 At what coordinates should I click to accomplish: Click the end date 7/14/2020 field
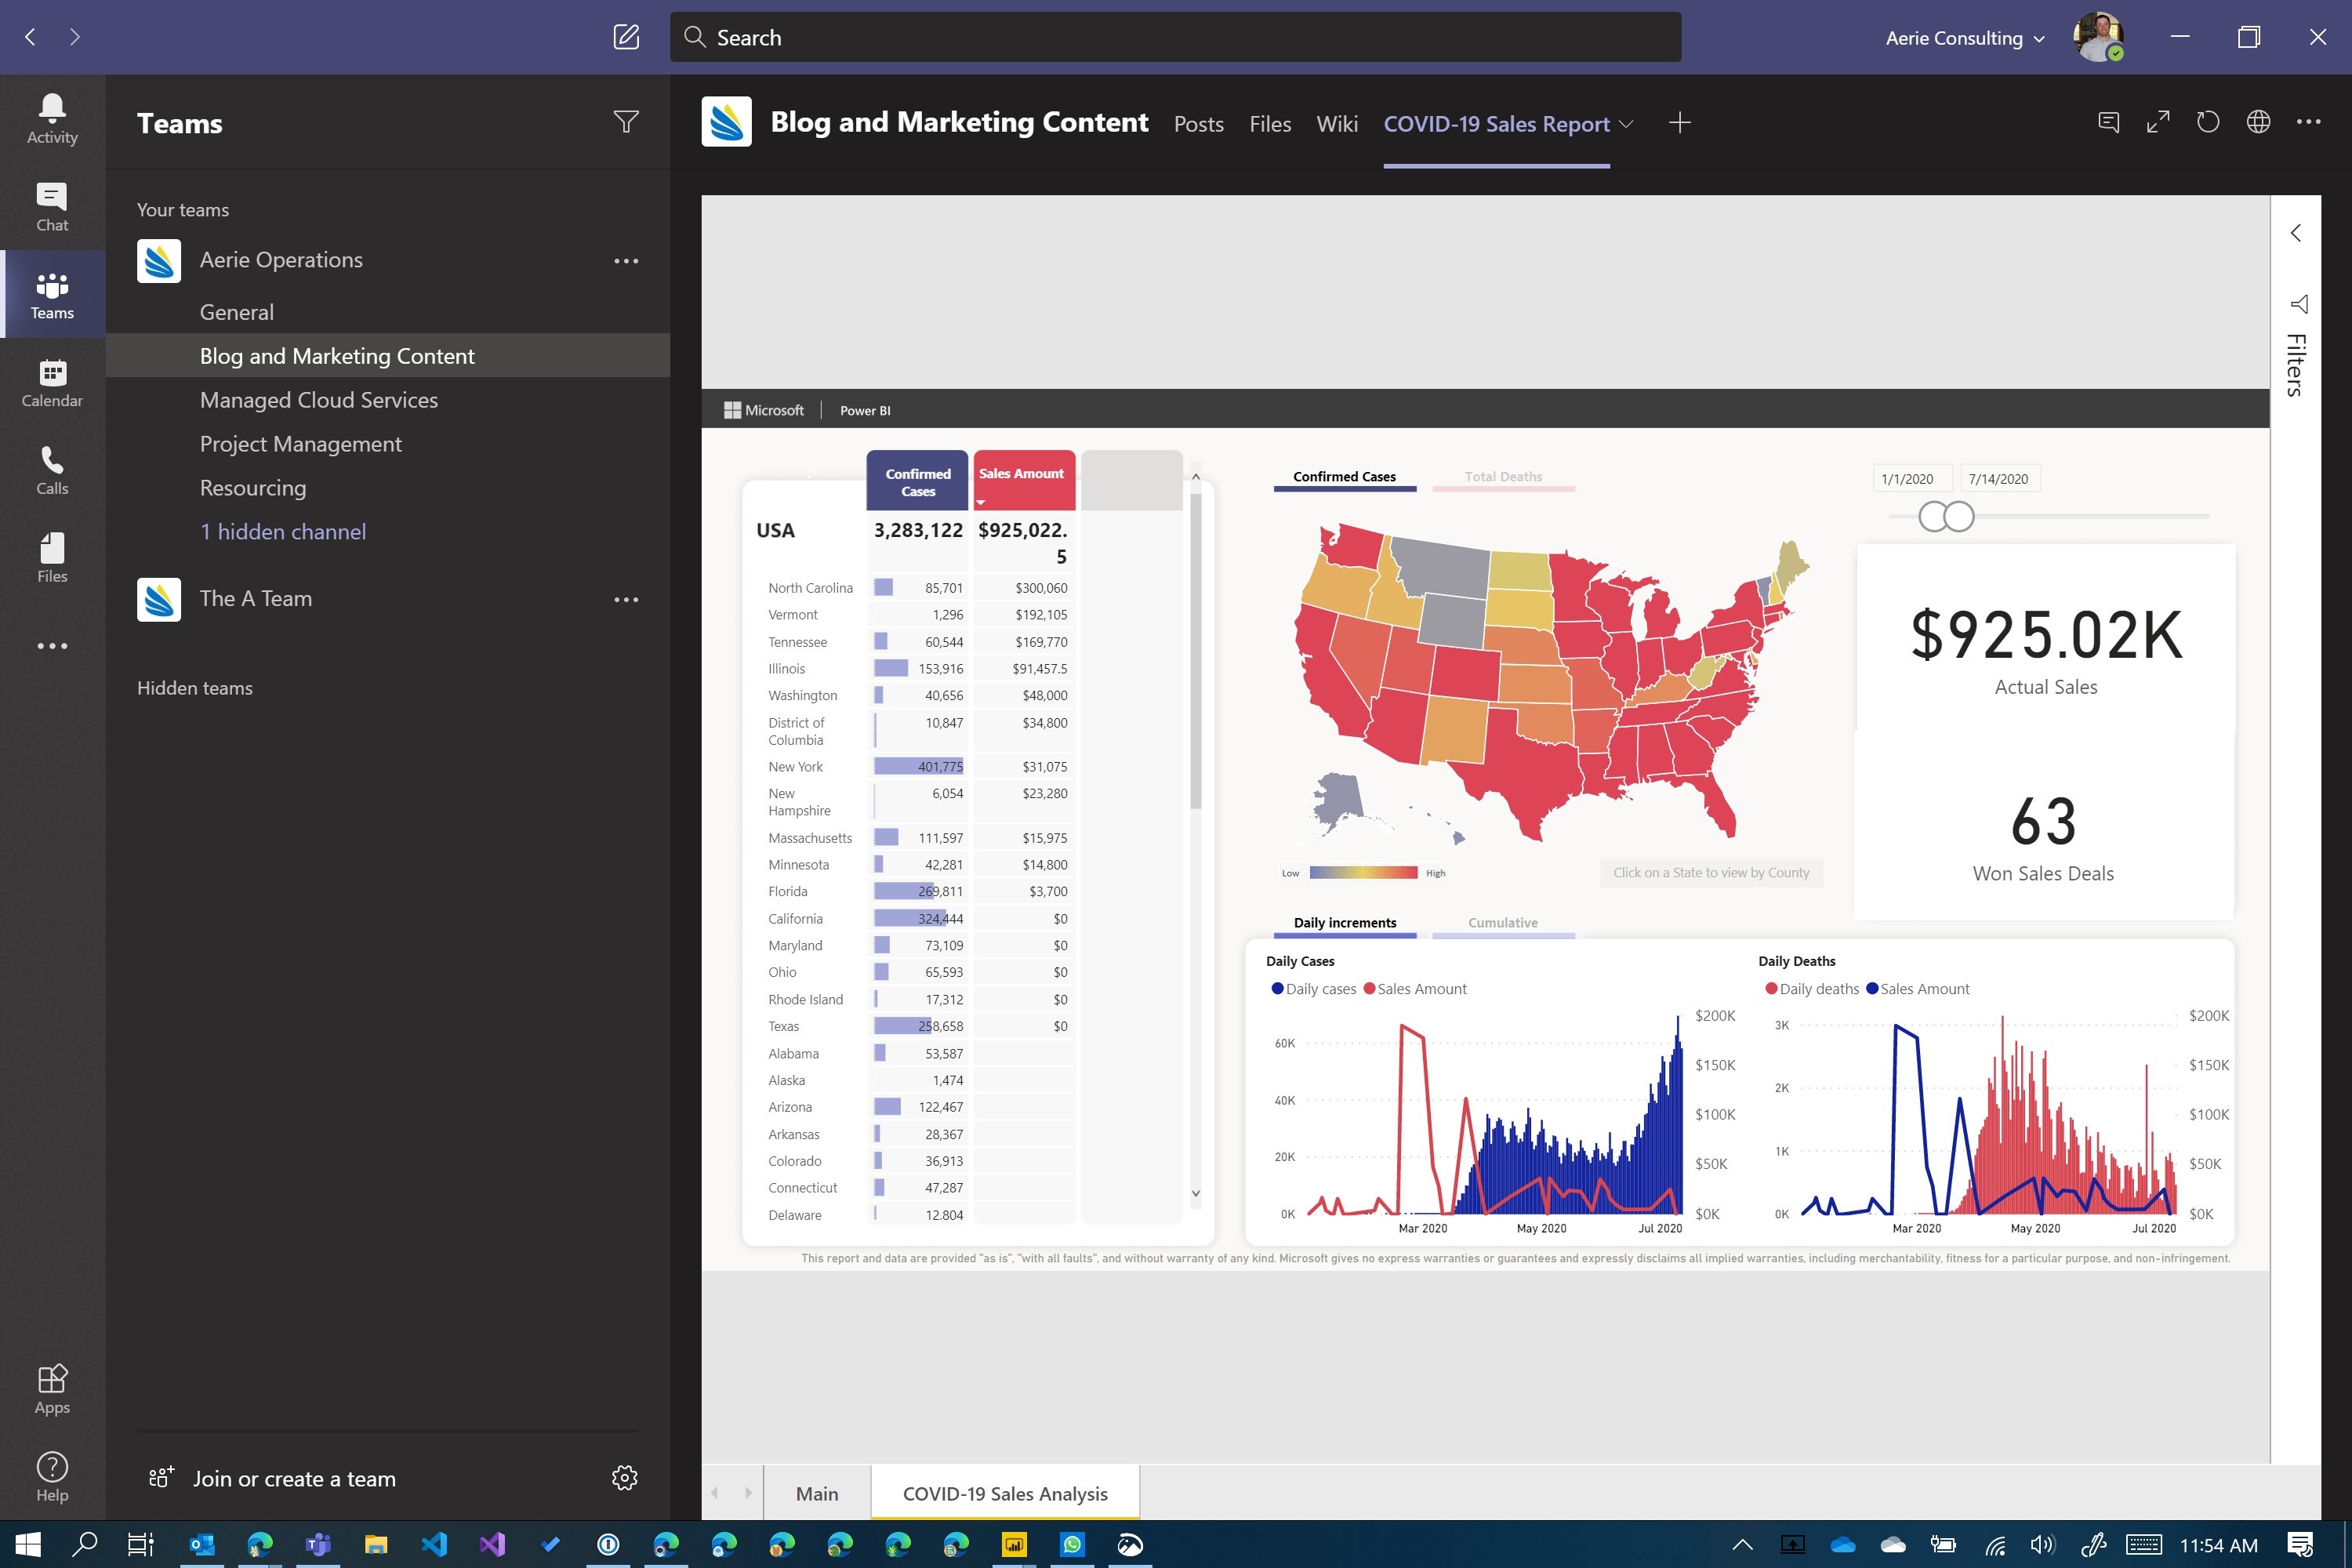(x=2000, y=479)
